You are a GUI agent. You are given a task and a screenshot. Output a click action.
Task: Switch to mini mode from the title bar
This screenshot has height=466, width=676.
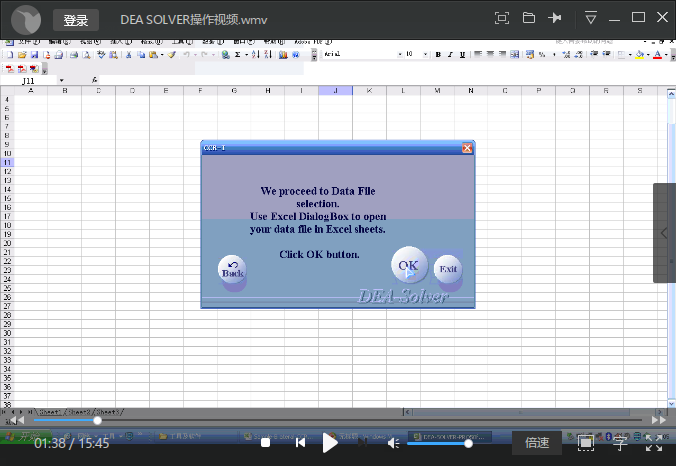point(502,18)
